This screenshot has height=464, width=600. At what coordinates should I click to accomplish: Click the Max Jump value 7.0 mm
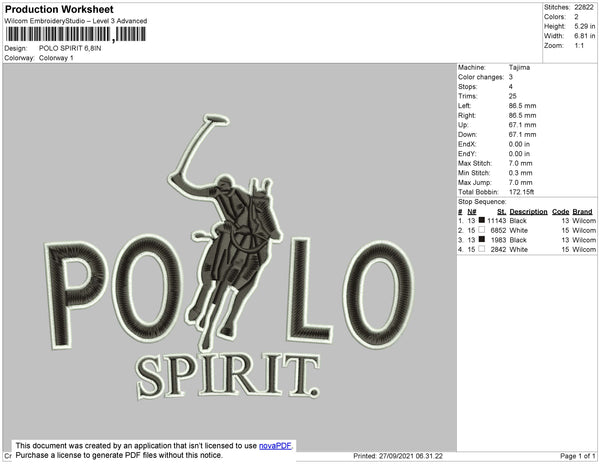tap(520, 182)
